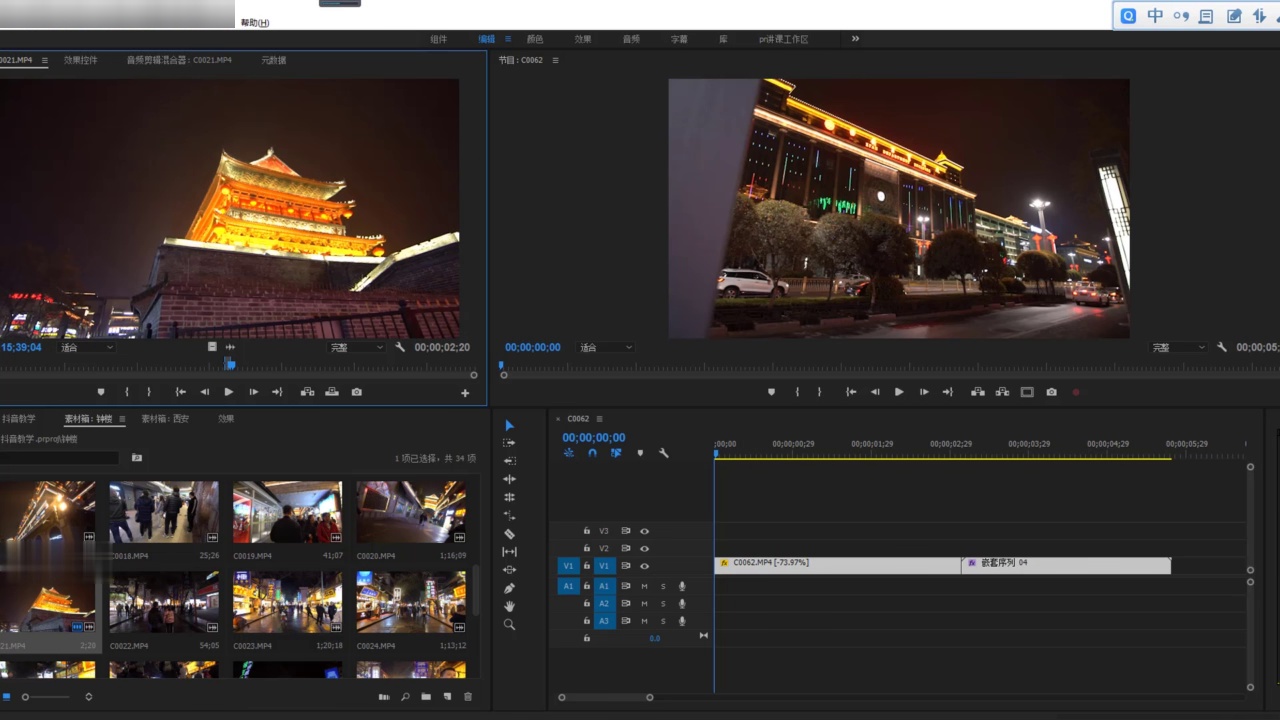Play the program monitor sequence
The image size is (1280, 720).
click(899, 392)
